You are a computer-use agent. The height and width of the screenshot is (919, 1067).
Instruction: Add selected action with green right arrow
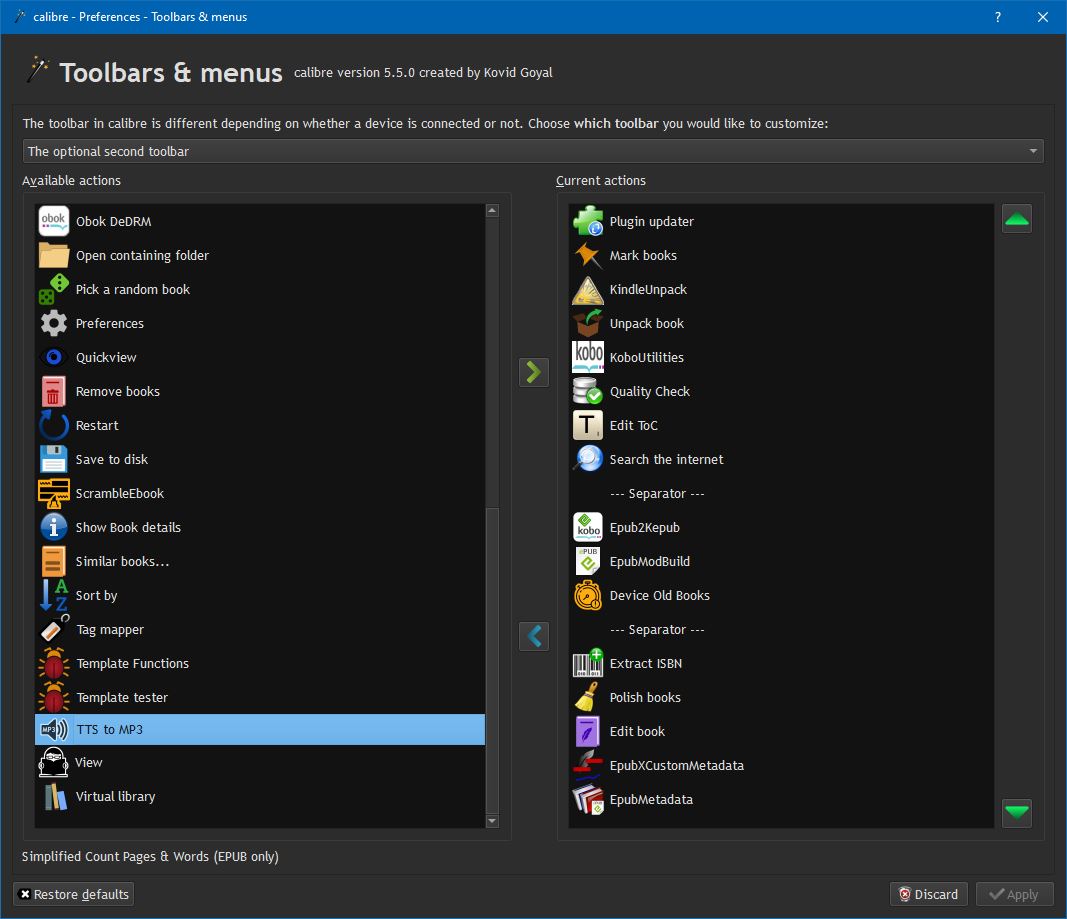point(534,372)
